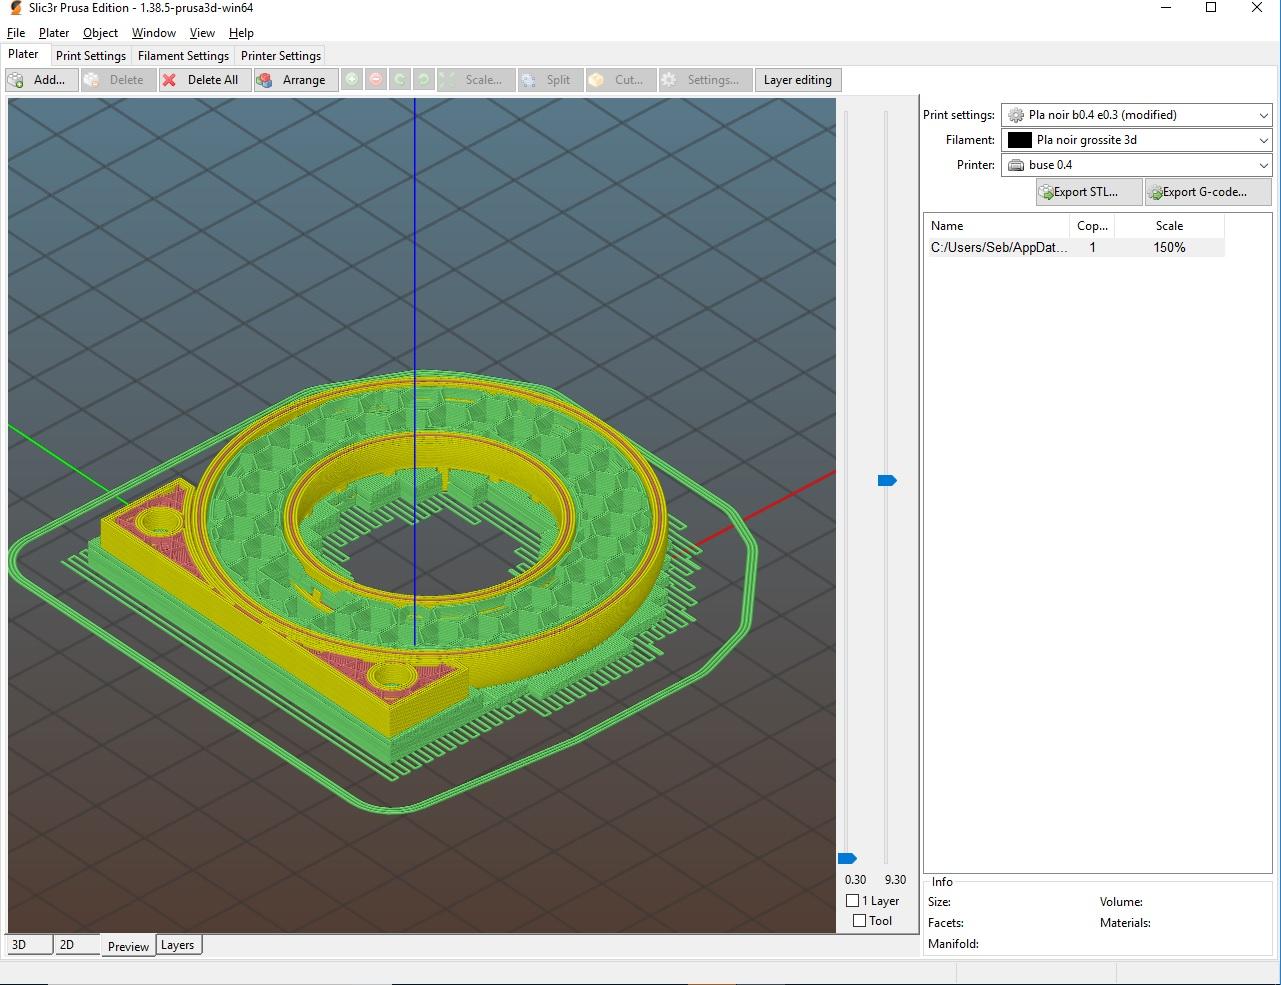Click the Cut object tool
The width and height of the screenshot is (1281, 985).
tap(620, 80)
